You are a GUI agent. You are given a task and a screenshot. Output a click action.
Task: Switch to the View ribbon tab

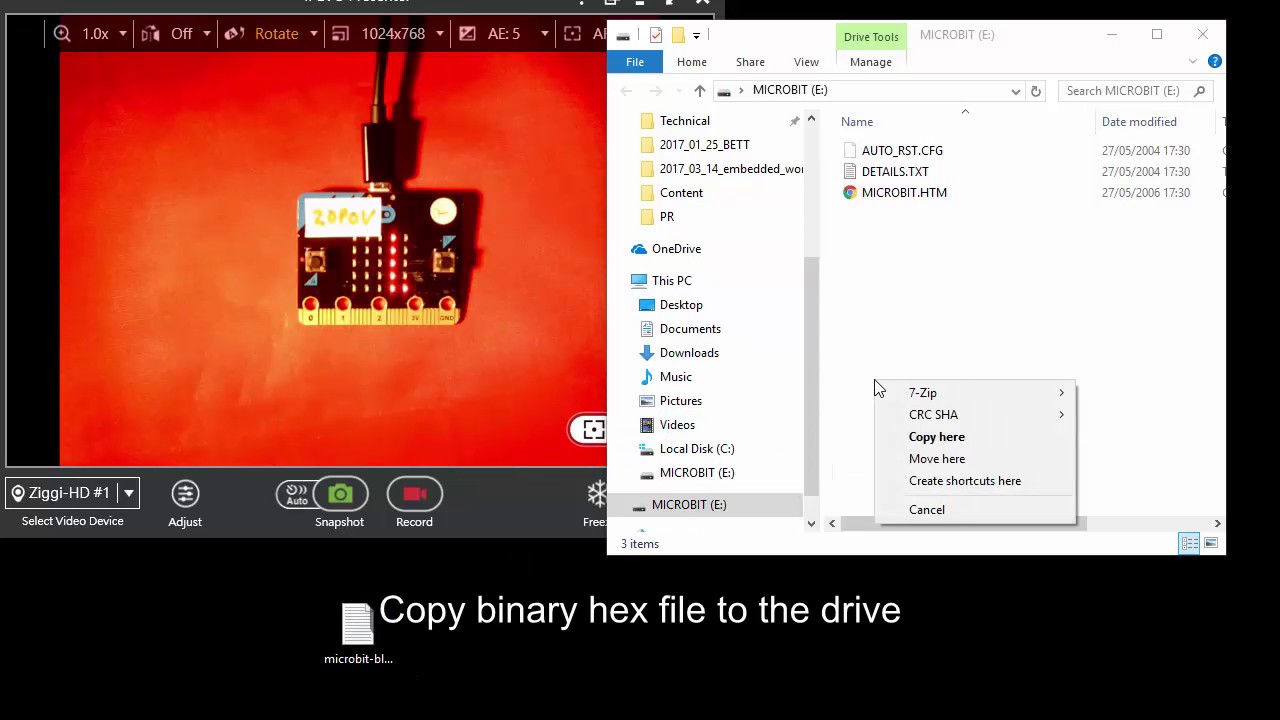point(806,62)
